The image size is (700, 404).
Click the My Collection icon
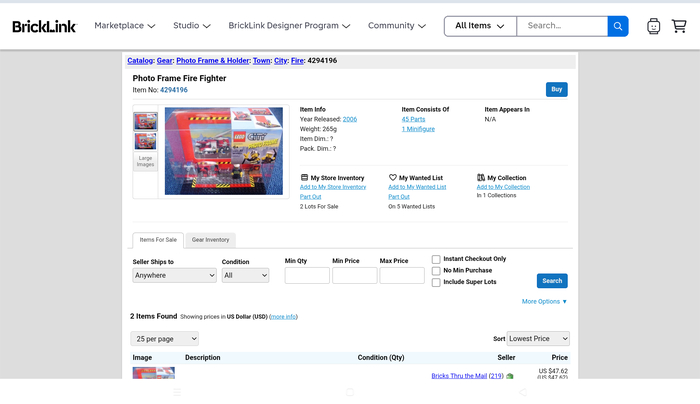tap(481, 177)
